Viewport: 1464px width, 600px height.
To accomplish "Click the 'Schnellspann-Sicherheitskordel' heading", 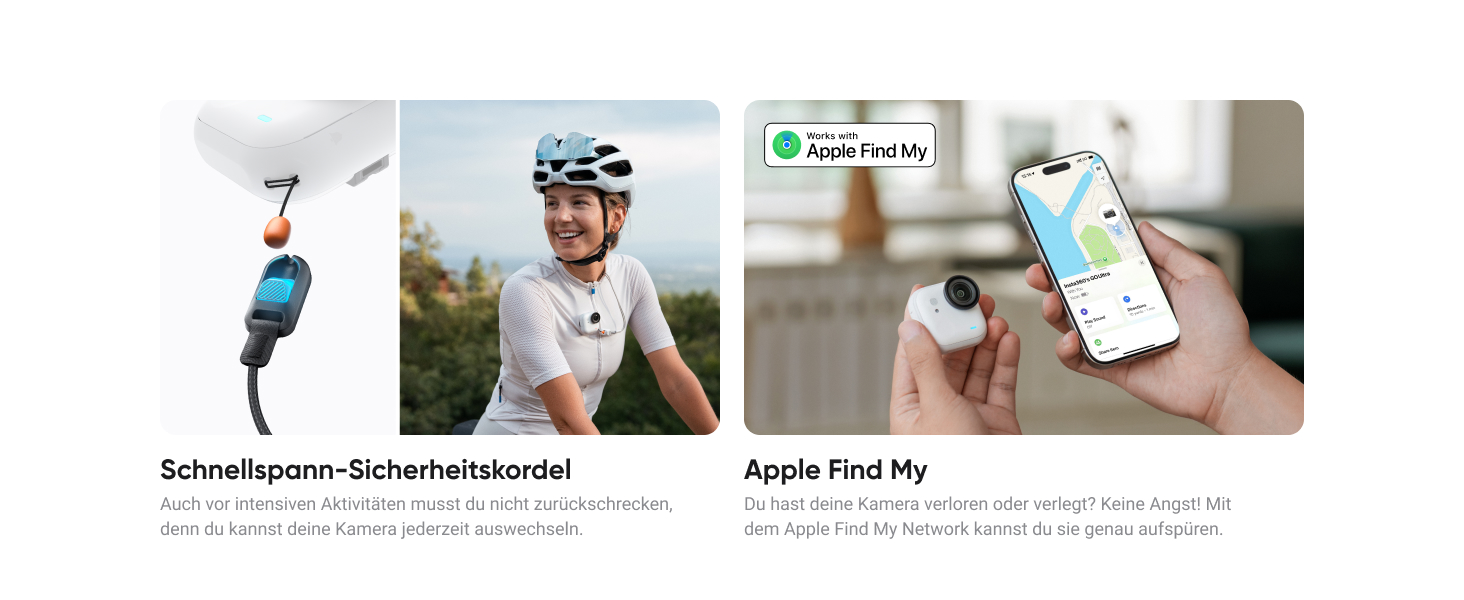I will 366,469.
